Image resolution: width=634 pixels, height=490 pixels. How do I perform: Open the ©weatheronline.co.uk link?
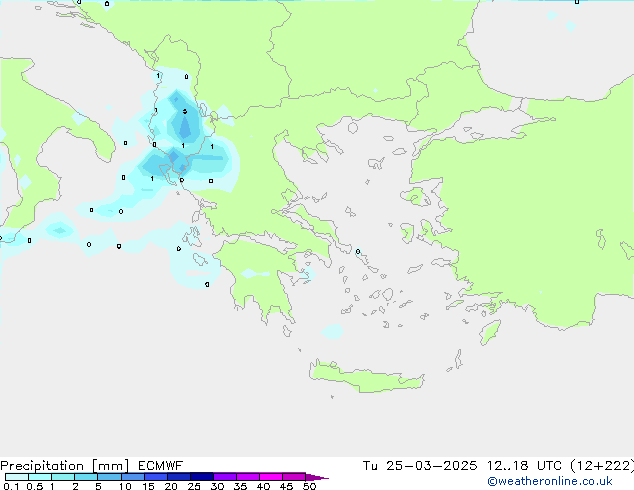pos(550,481)
